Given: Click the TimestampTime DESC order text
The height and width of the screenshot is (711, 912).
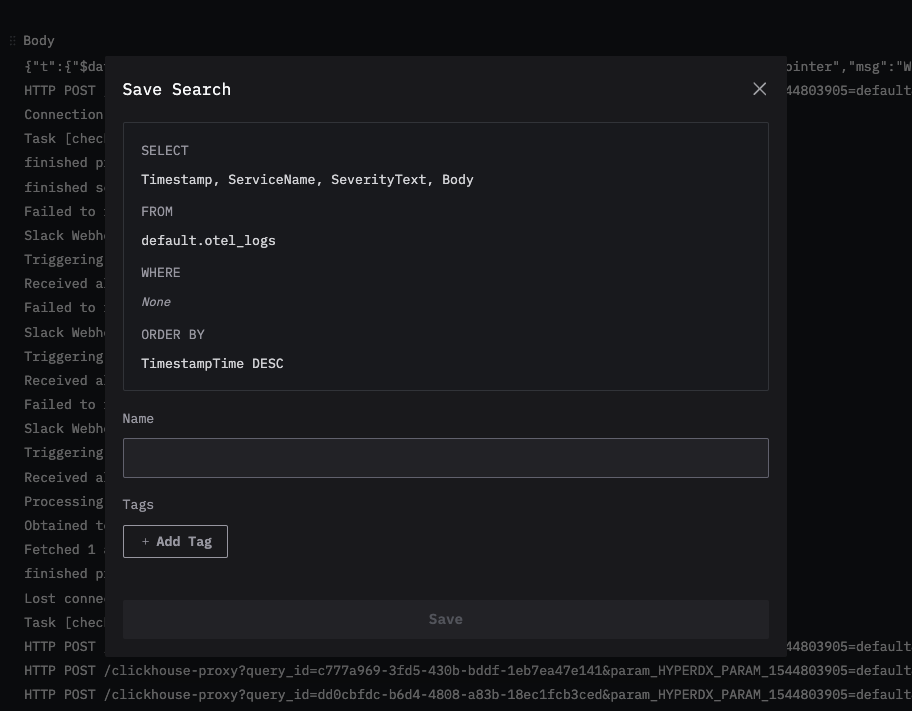Looking at the screenshot, I should tap(212, 364).
